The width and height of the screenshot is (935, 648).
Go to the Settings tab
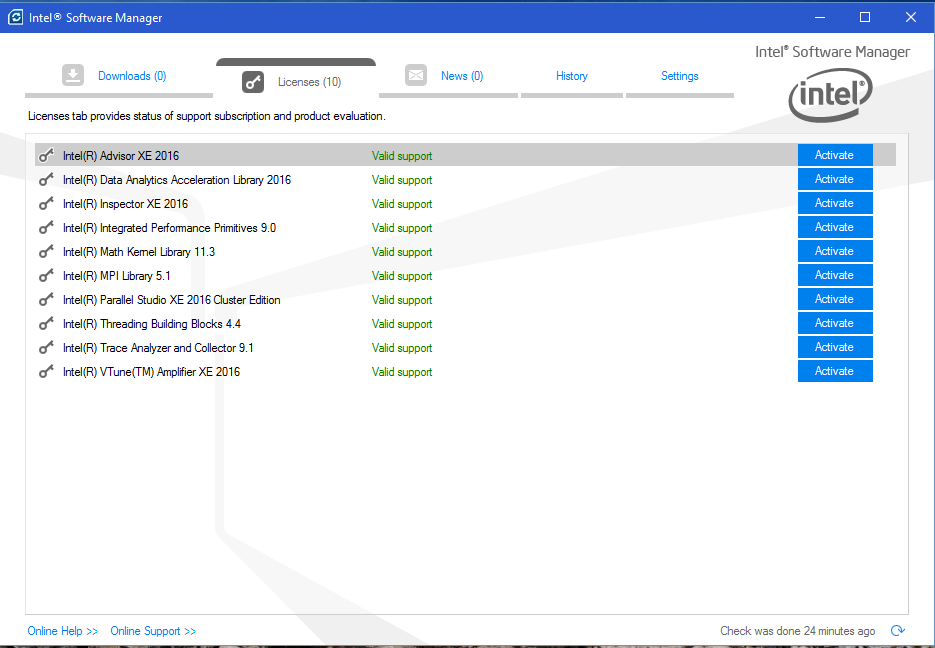pyautogui.click(x=680, y=76)
